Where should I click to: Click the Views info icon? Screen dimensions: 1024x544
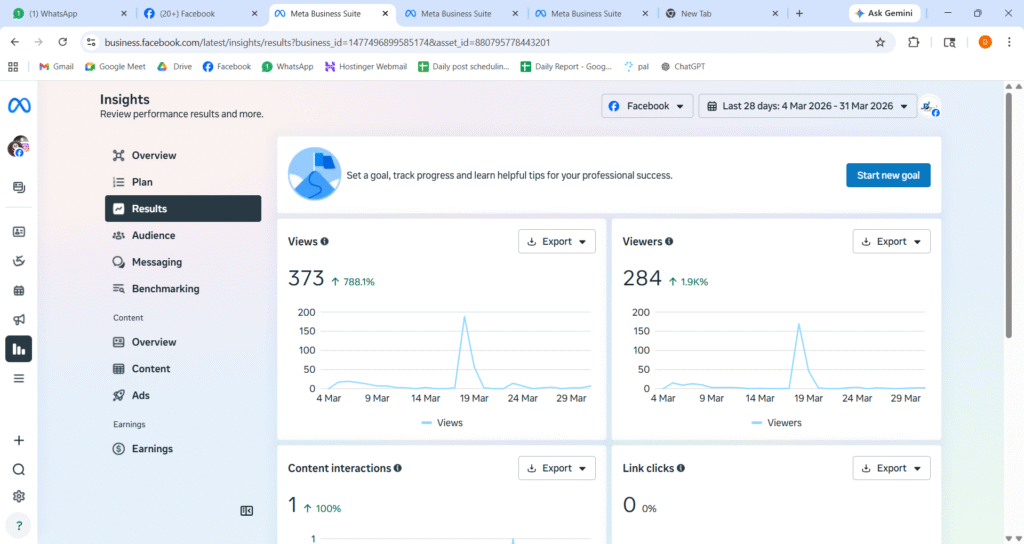tap(325, 242)
